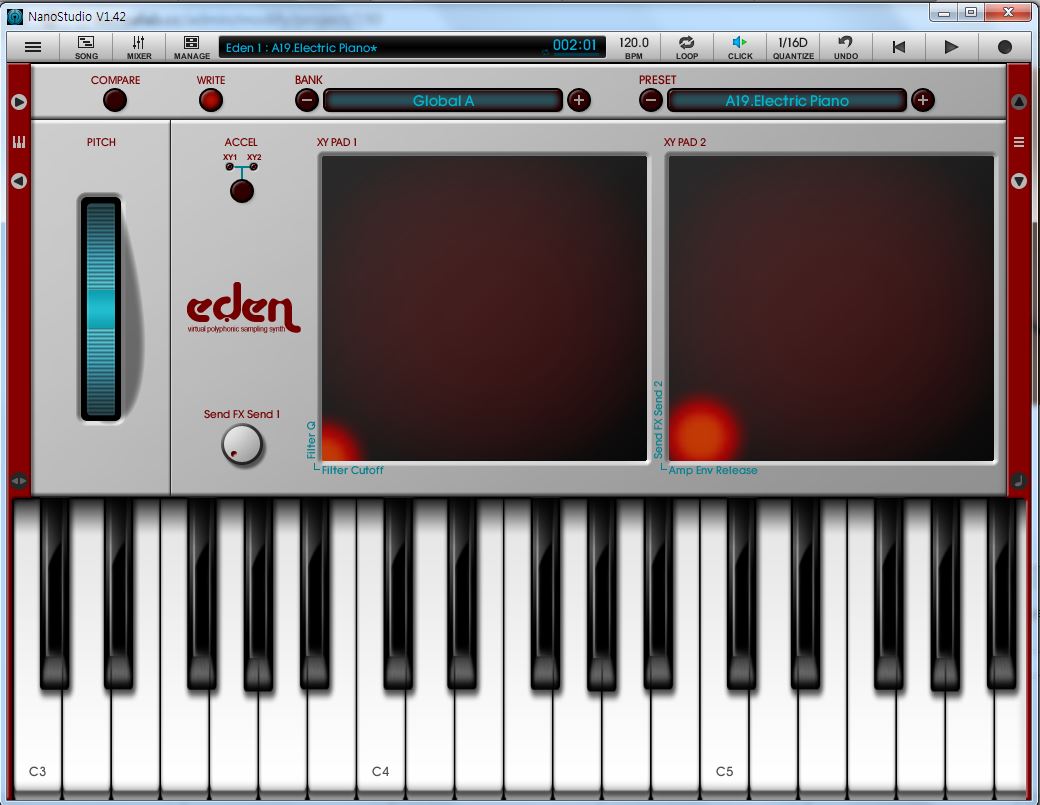Toggle the metronome Click
The height and width of the screenshot is (805, 1040).
(740, 47)
